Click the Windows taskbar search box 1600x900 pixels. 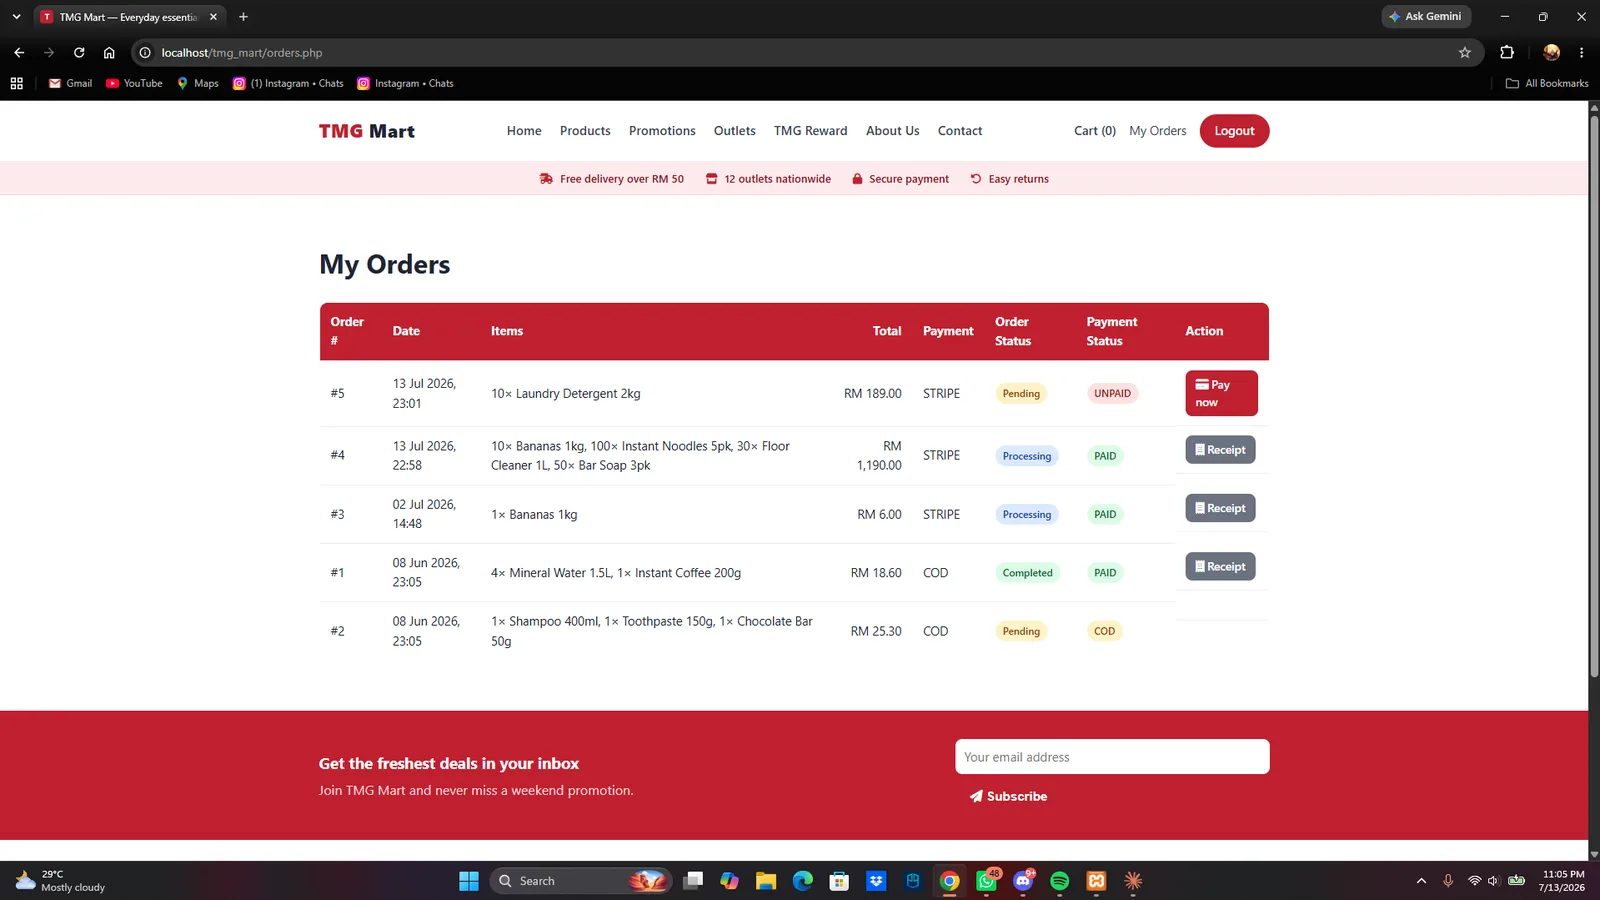[581, 881]
